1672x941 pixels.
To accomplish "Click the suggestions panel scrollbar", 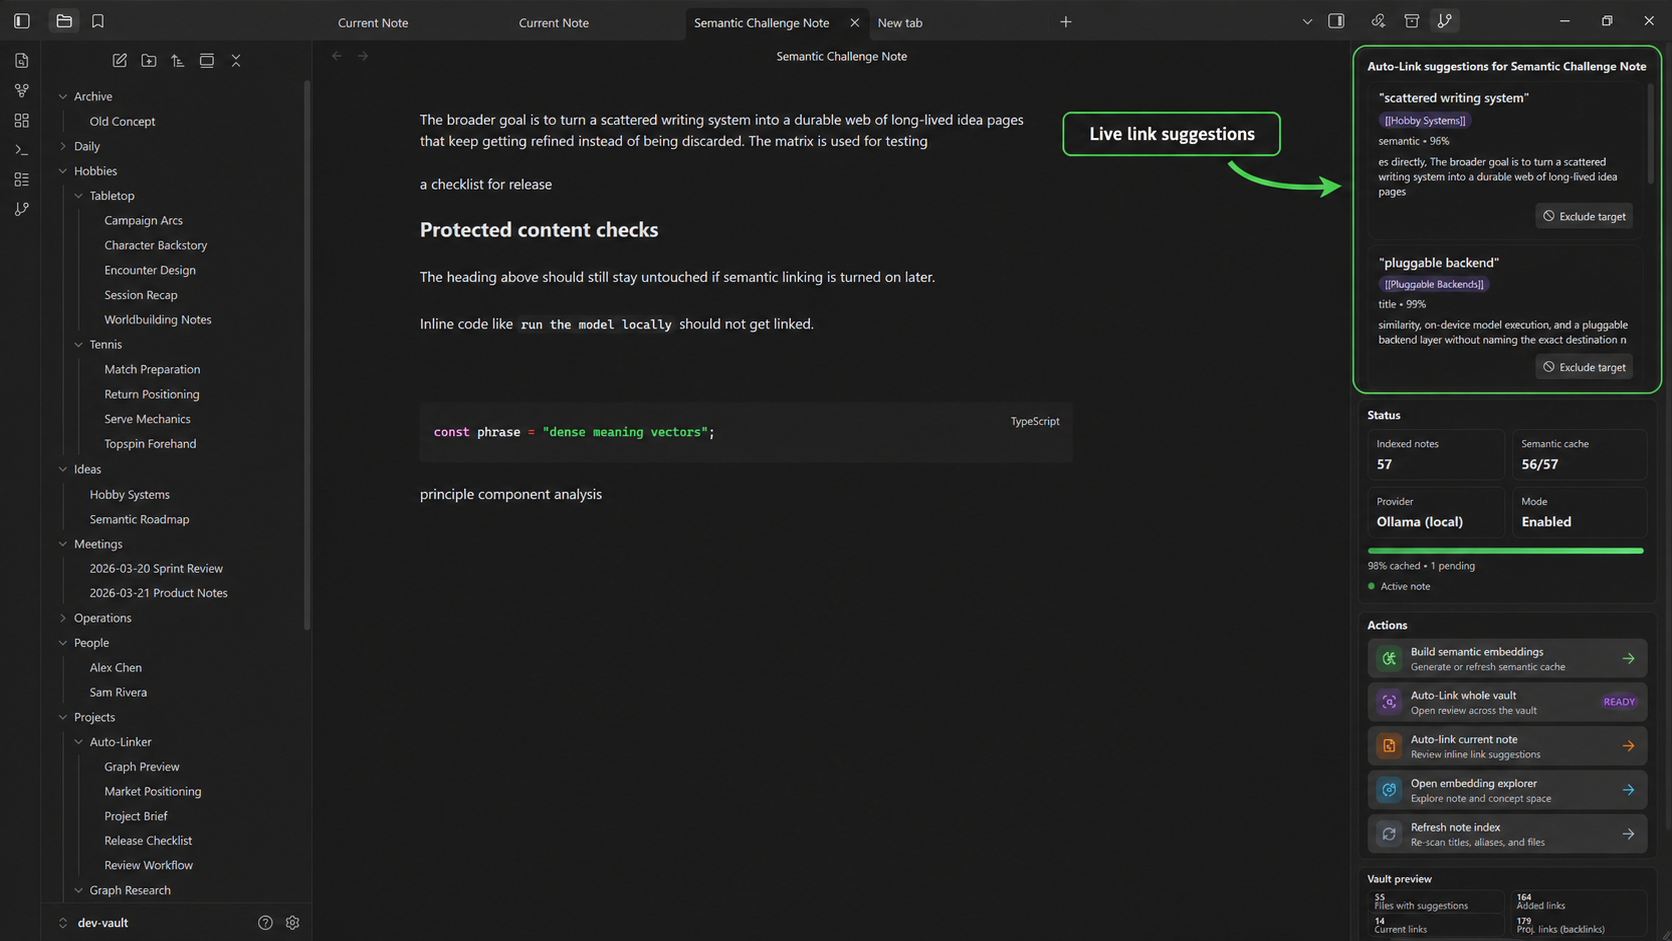I will tap(1650, 135).
